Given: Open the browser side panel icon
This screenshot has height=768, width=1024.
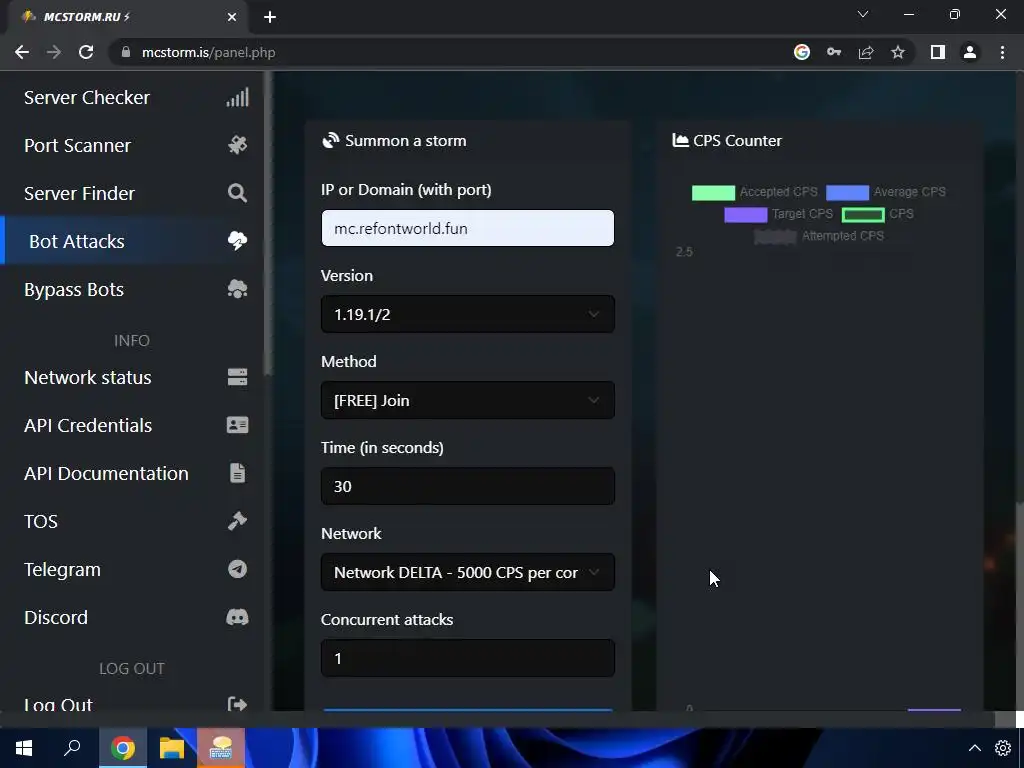Looking at the screenshot, I should (x=938, y=52).
